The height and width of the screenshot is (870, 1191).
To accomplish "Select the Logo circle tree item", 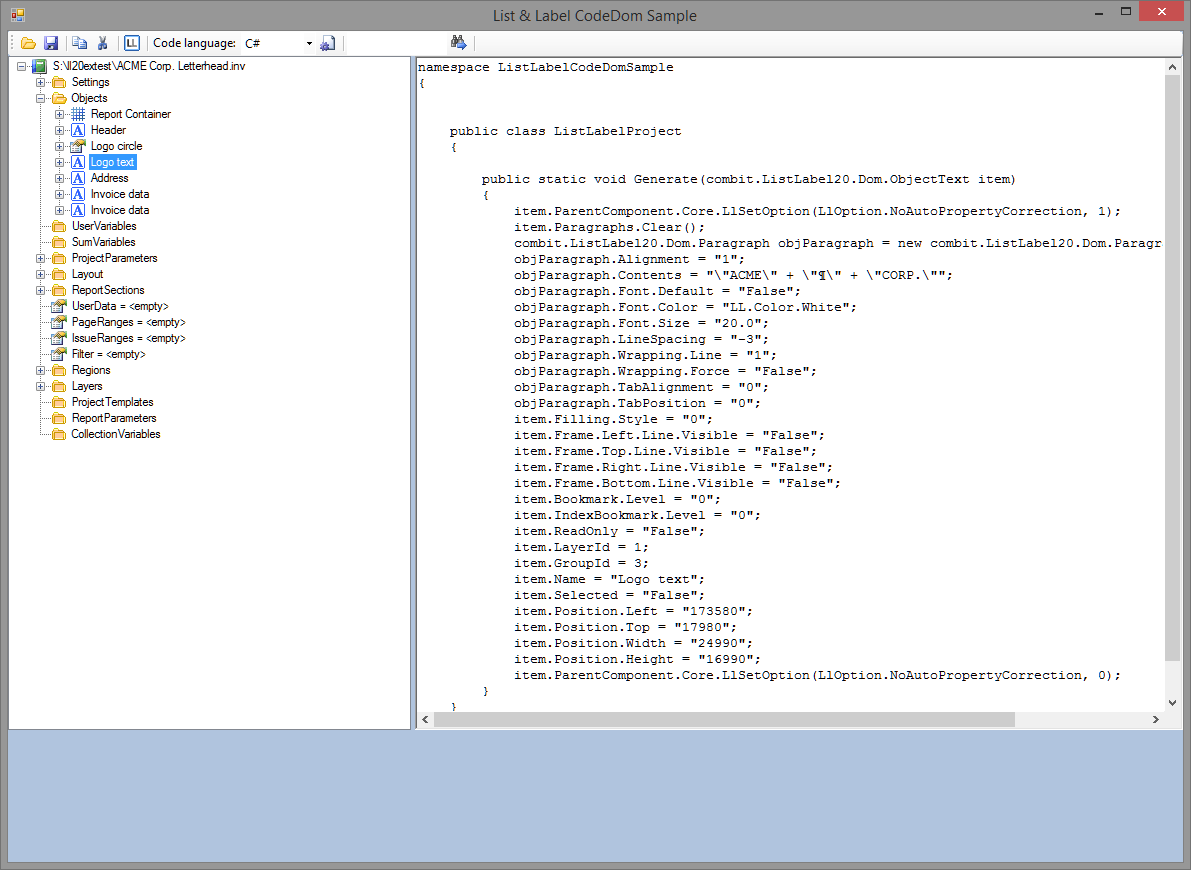I will (x=116, y=146).
